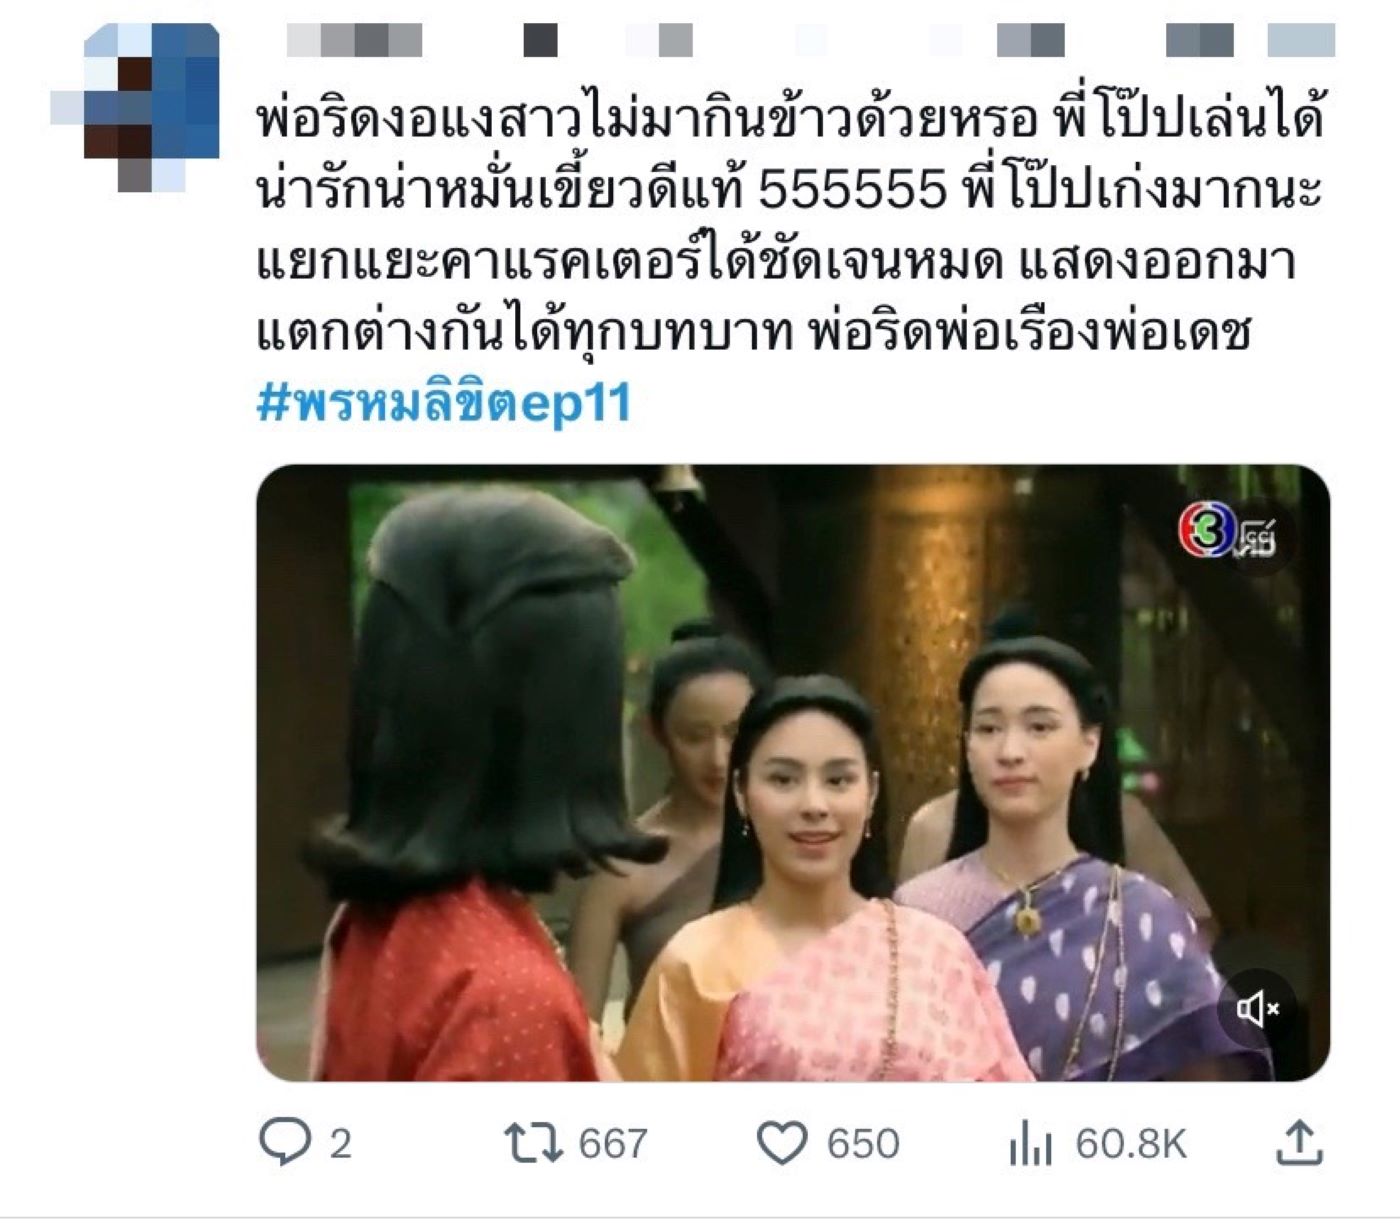The image size is (1400, 1224).
Task: Click the reply count 2
Action: coord(341,1143)
